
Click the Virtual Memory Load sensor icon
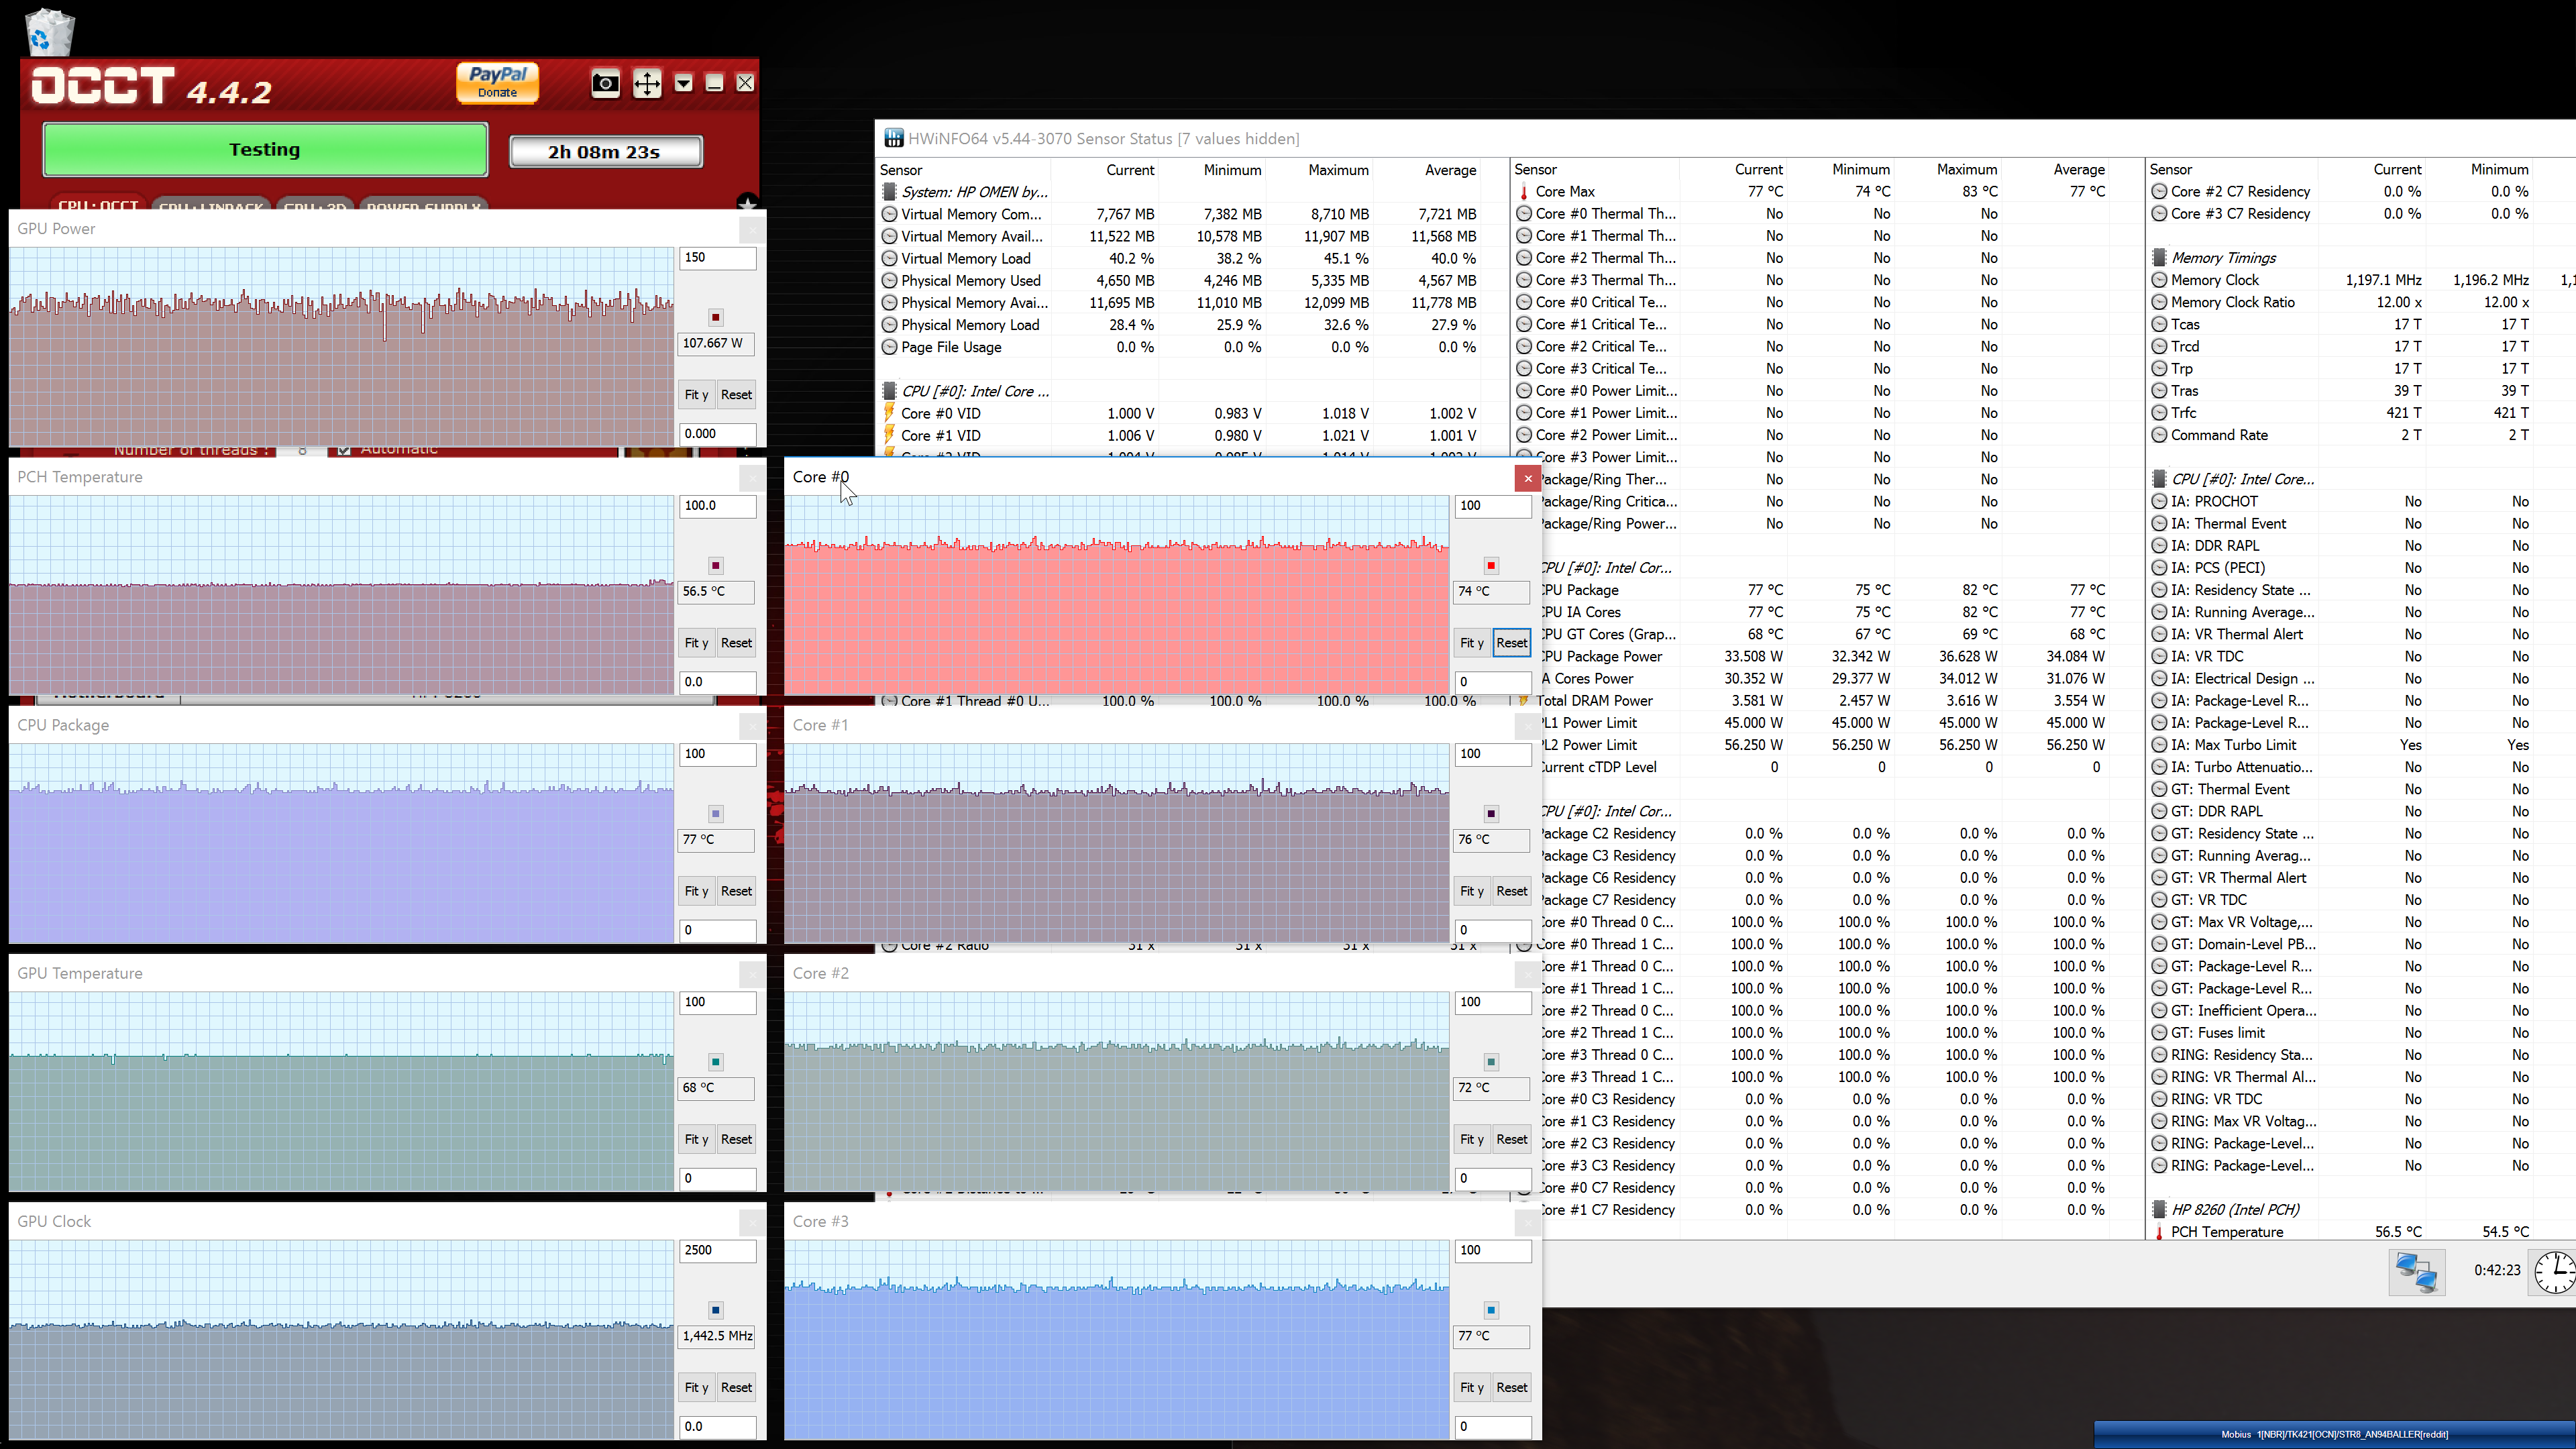[889, 258]
